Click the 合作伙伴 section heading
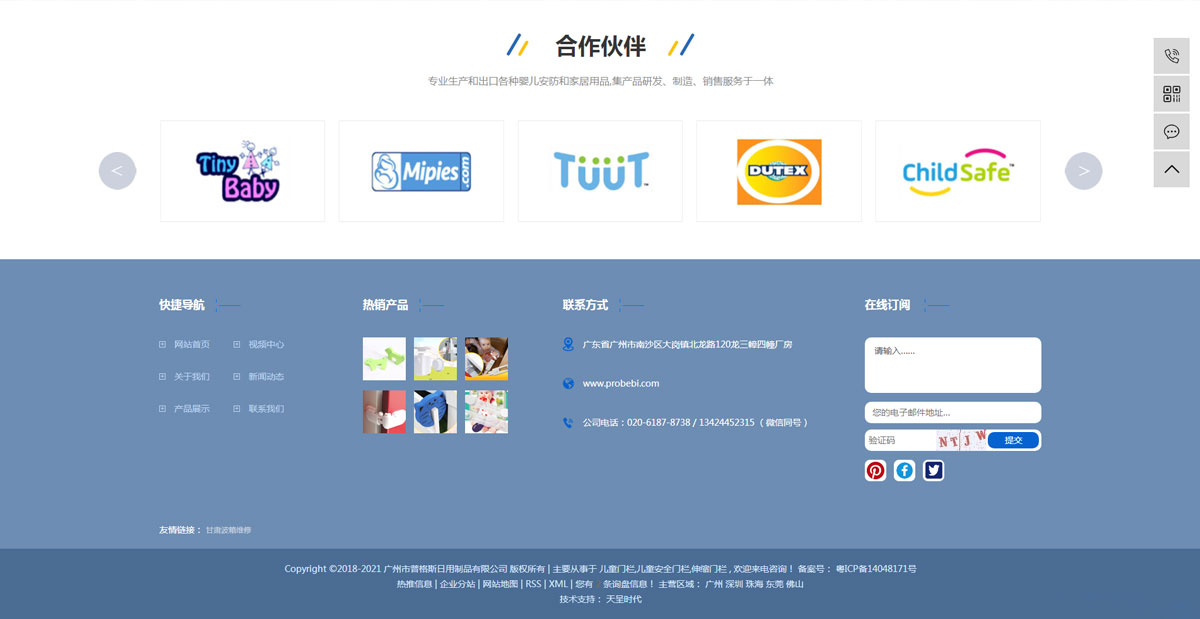The width and height of the screenshot is (1200, 619). pos(601,46)
